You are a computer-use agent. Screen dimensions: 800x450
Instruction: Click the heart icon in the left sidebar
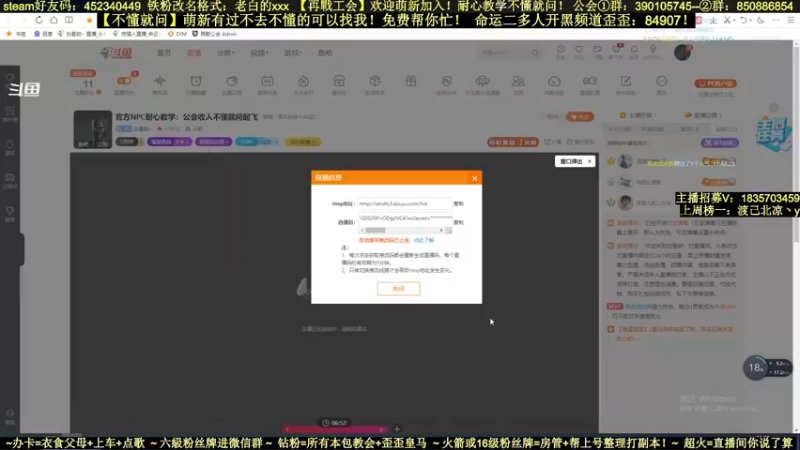pyautogui.click(x=10, y=78)
